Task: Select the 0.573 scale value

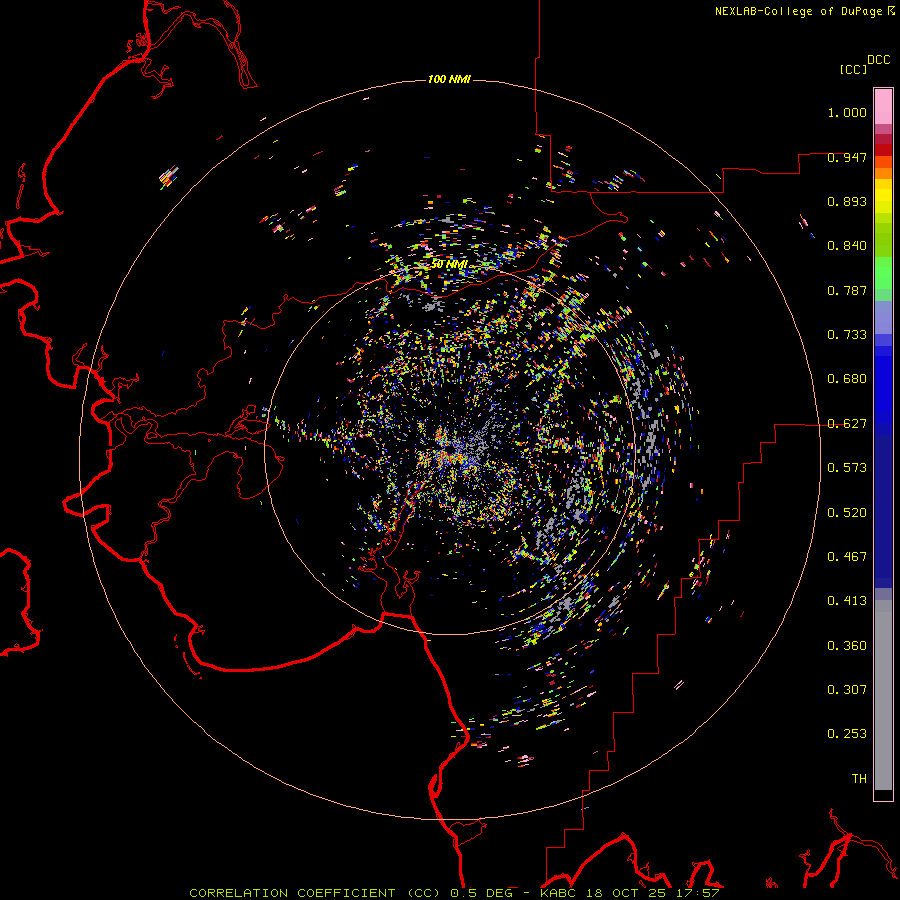Action: tap(847, 468)
